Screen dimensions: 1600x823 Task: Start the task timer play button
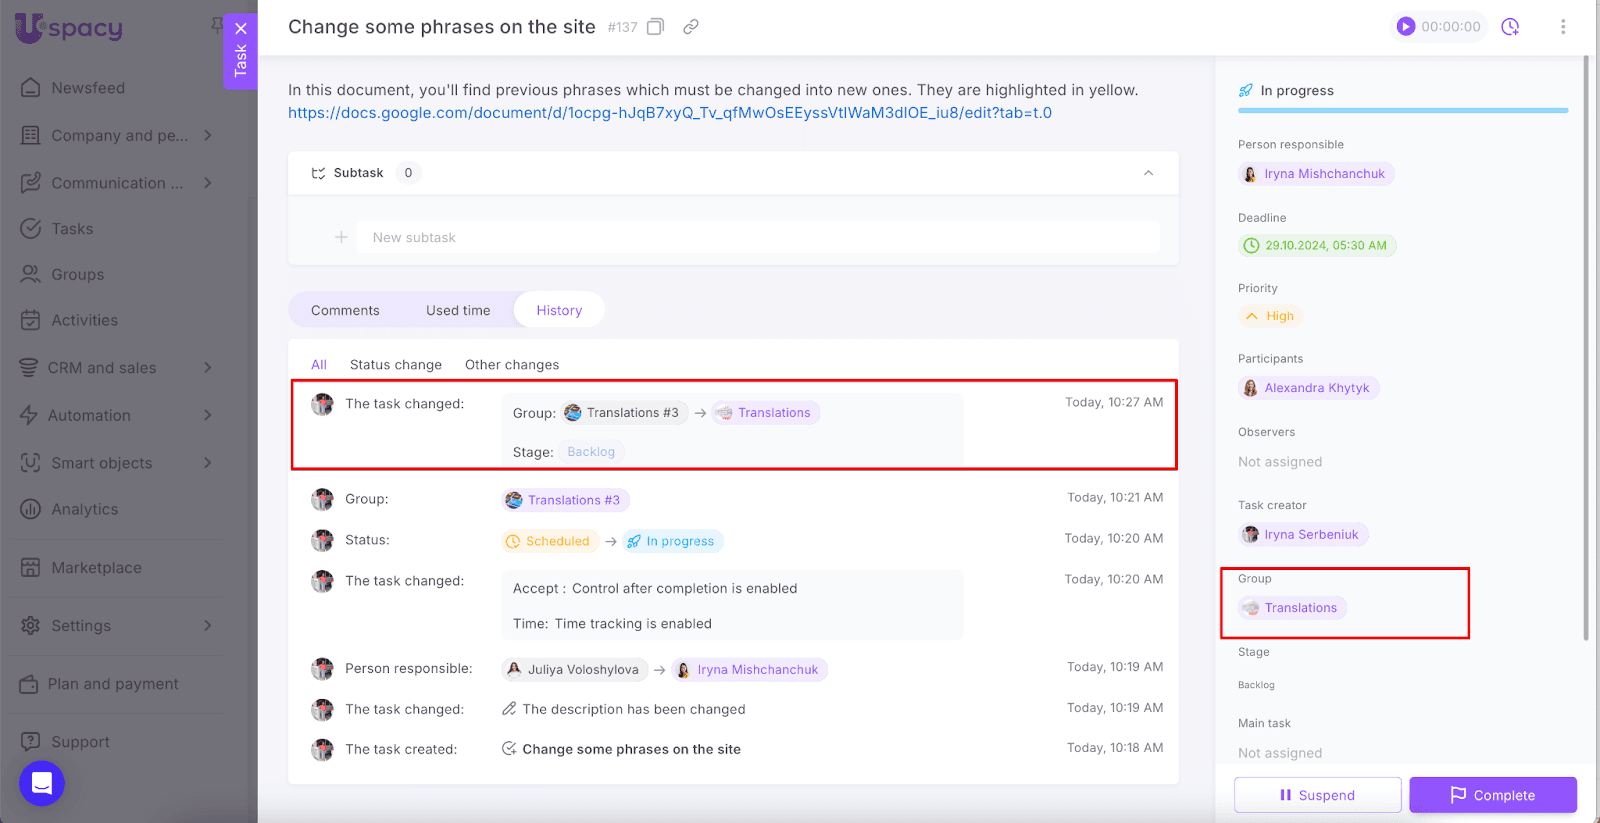pyautogui.click(x=1406, y=27)
